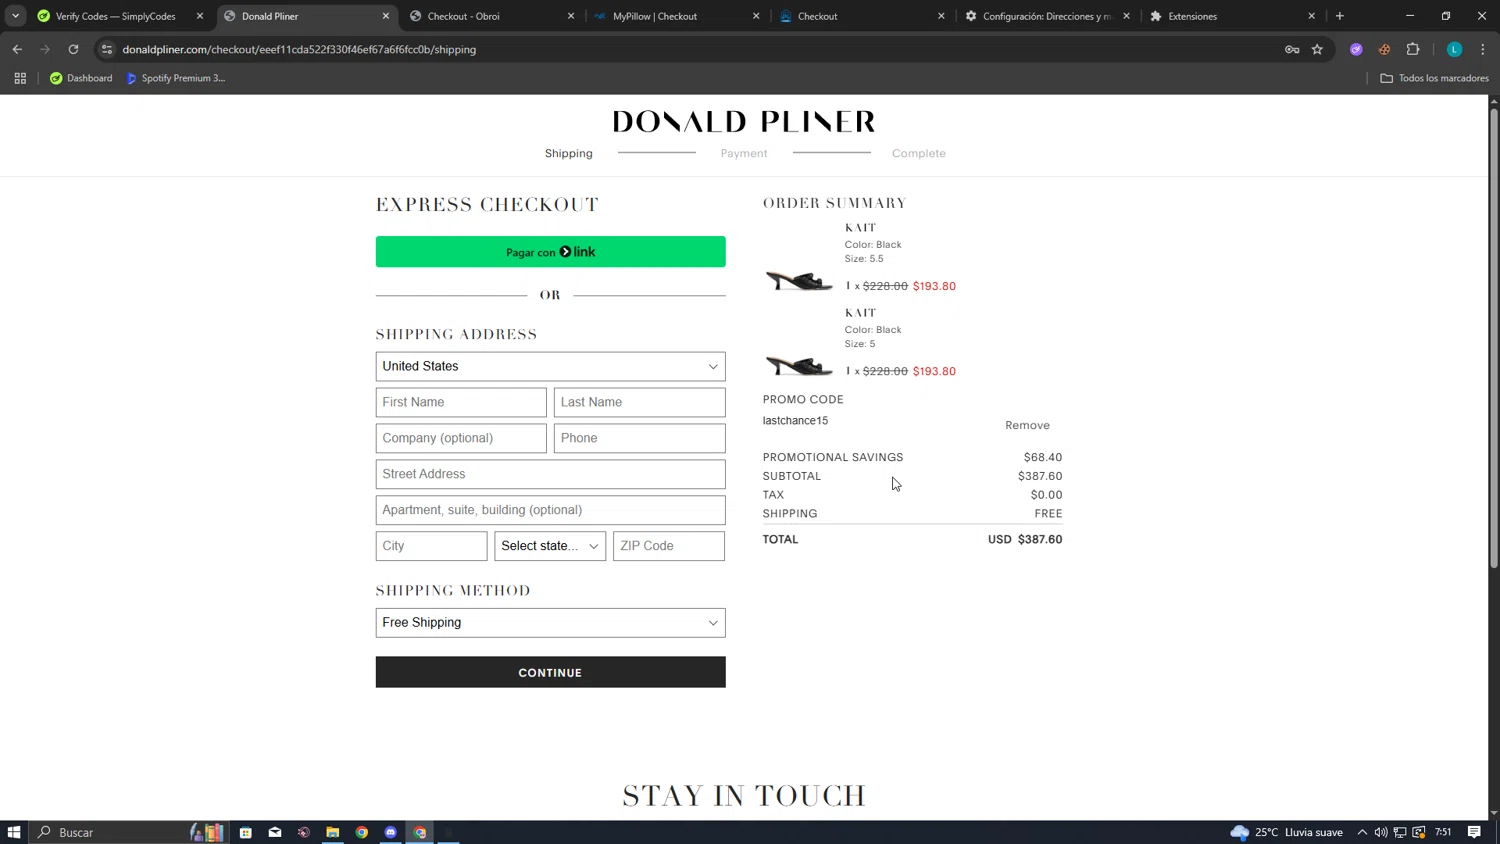
Task: Open File Explorer from the taskbar
Action: pos(333,832)
